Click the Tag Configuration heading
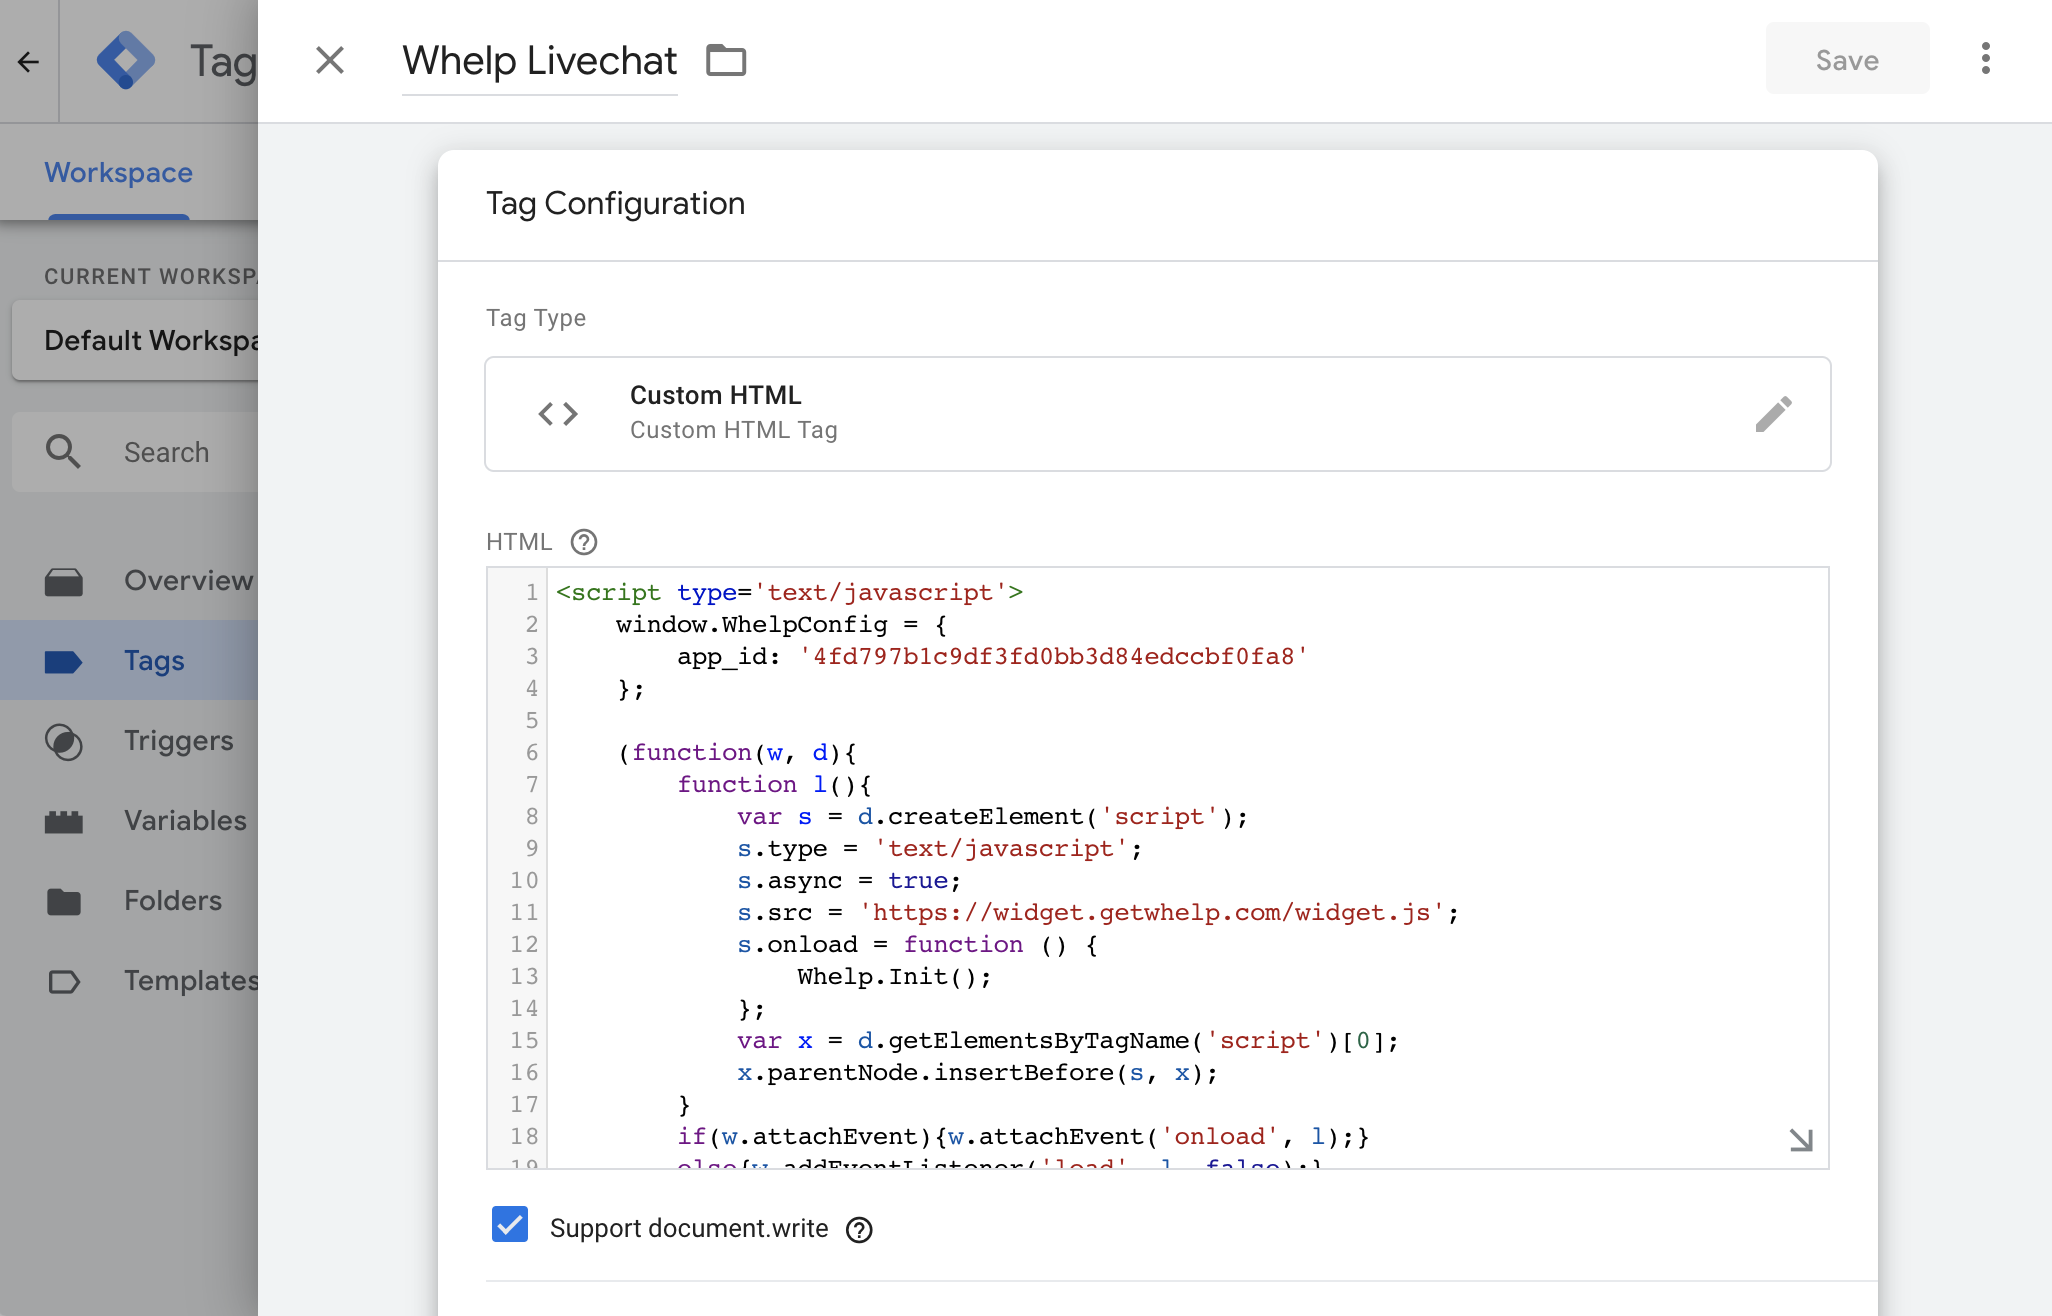 coord(615,204)
